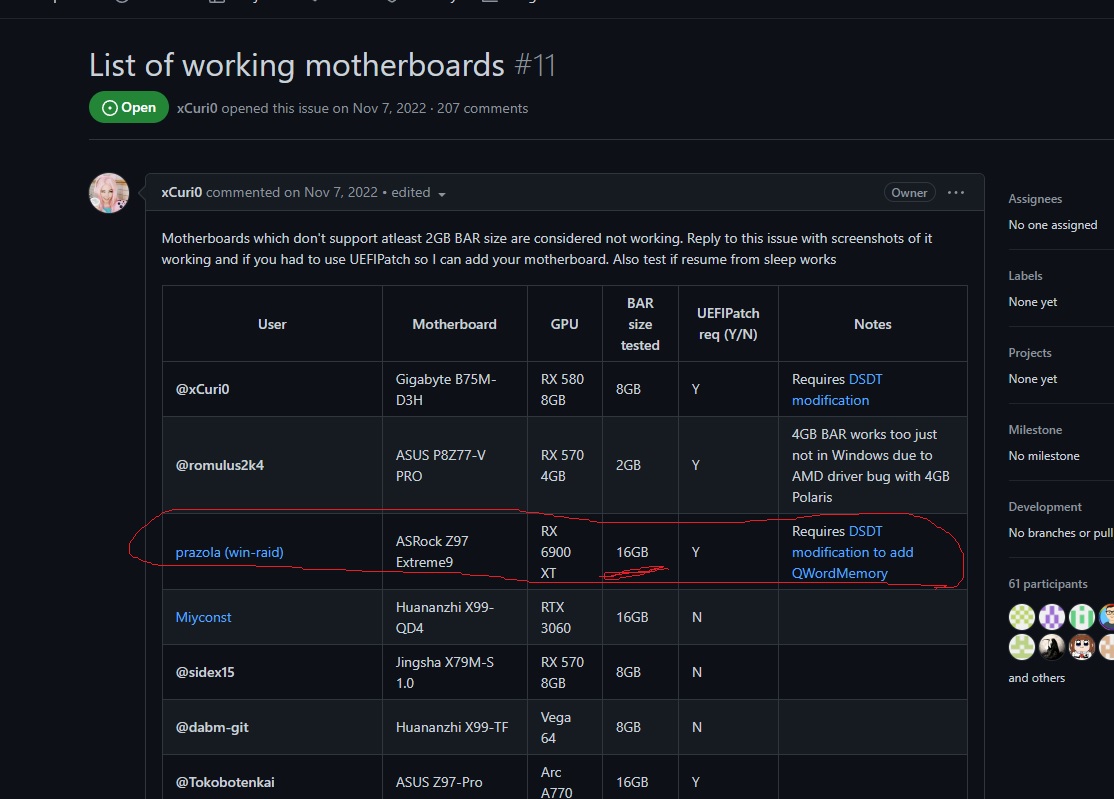The width and height of the screenshot is (1114, 799).
Task: Click the @romulus2k4 user cell
Action: [272, 465]
